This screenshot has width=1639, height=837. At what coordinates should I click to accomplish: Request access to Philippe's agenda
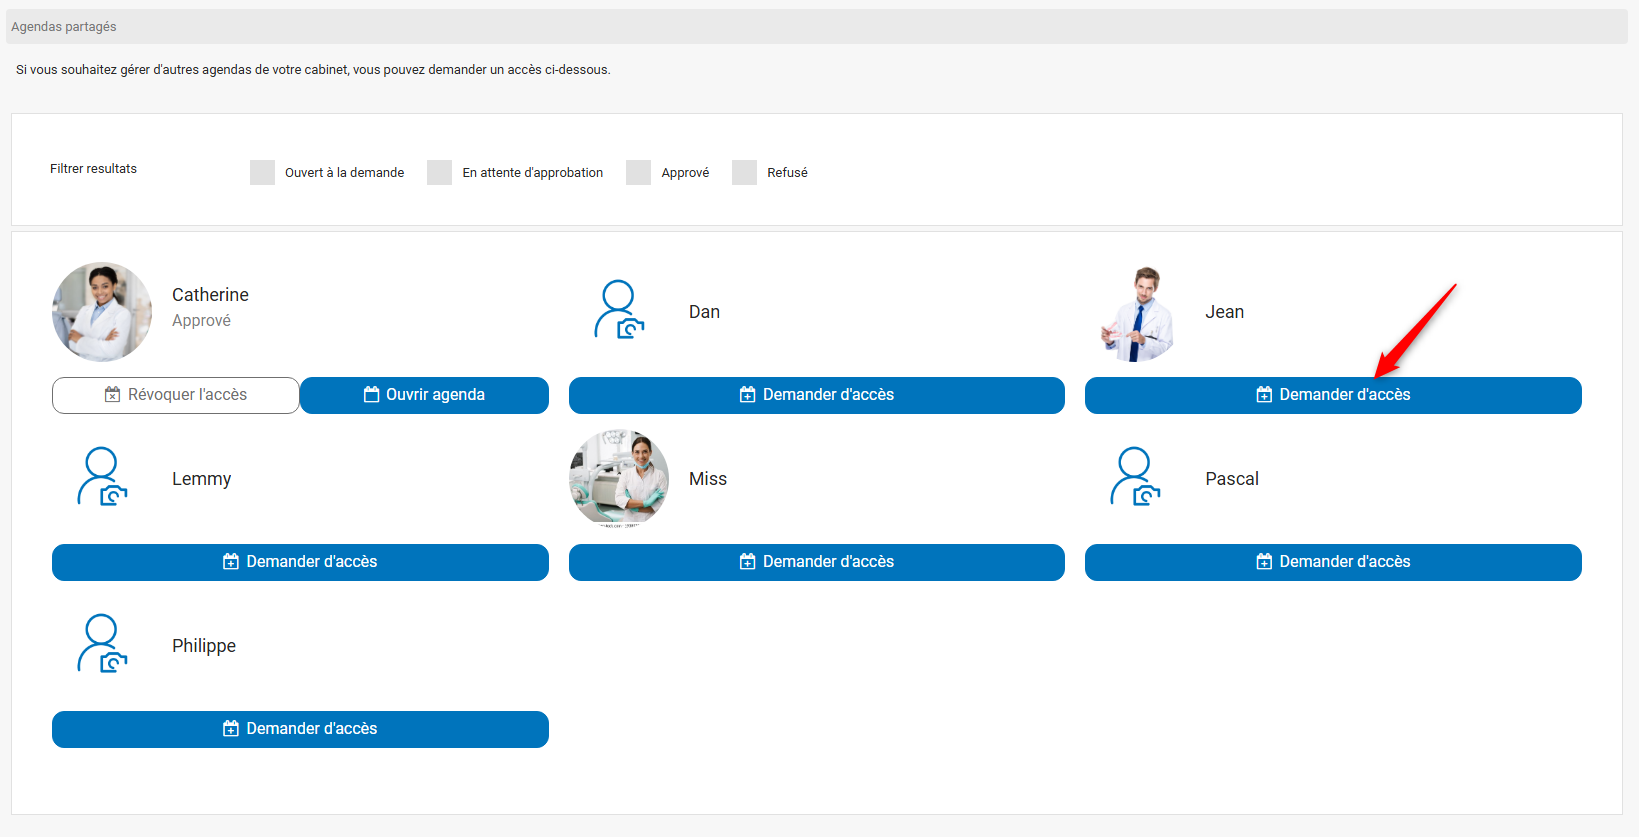(x=300, y=729)
